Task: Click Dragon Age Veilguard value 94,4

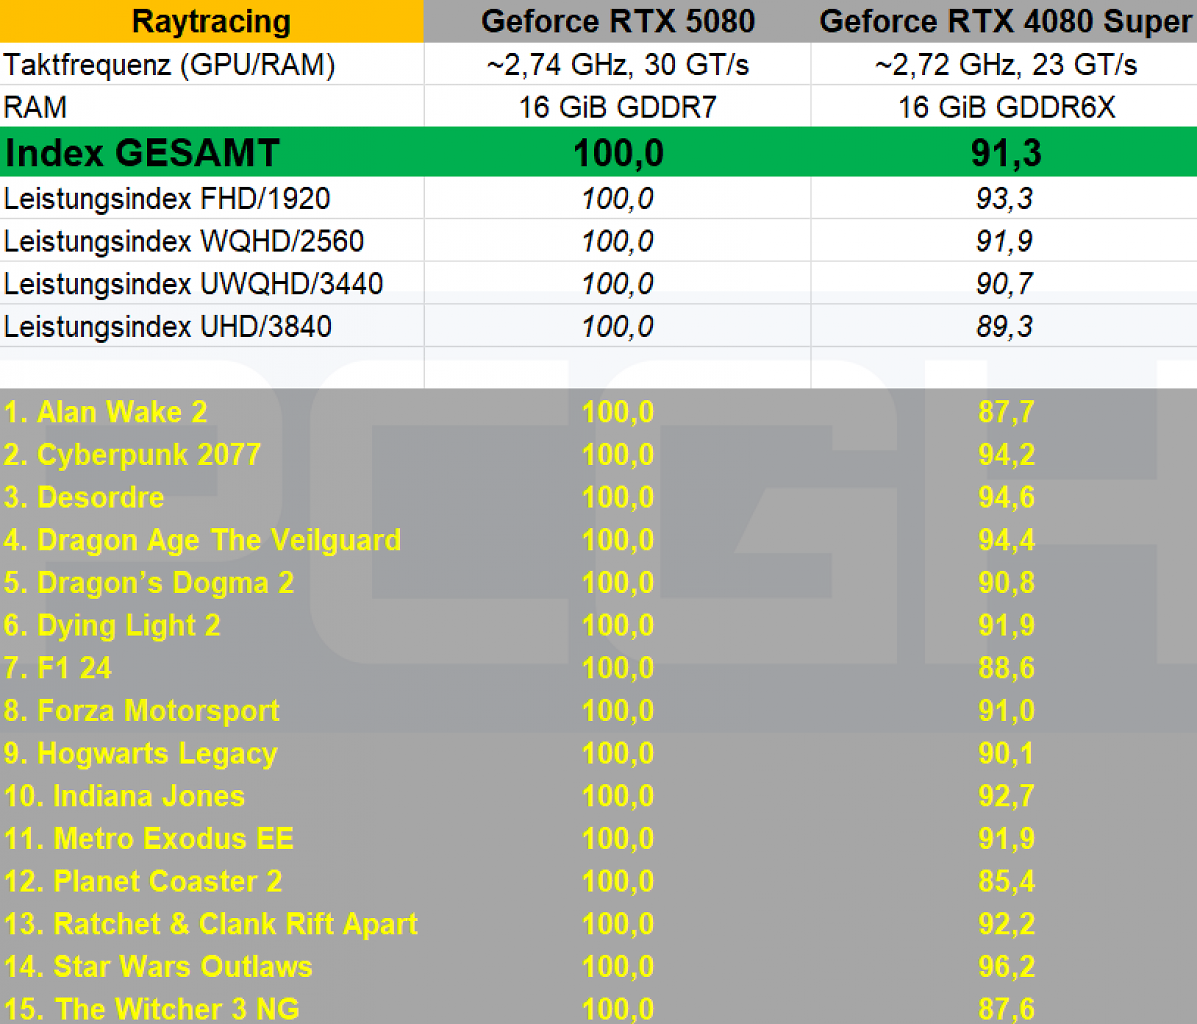Action: click(x=1006, y=541)
